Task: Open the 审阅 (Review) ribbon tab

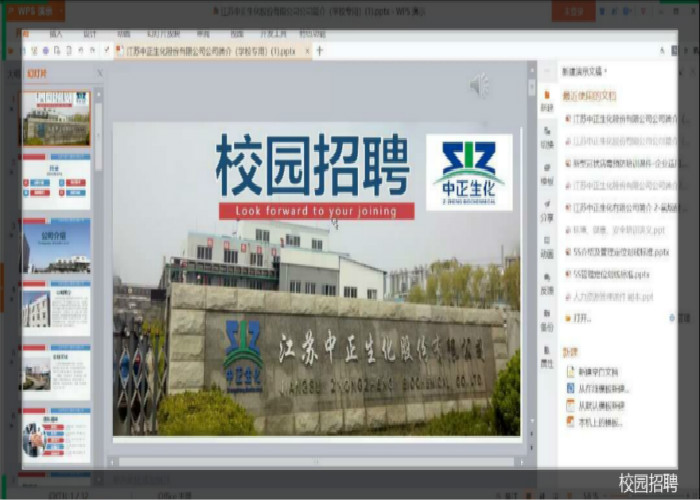Action: coord(203,34)
